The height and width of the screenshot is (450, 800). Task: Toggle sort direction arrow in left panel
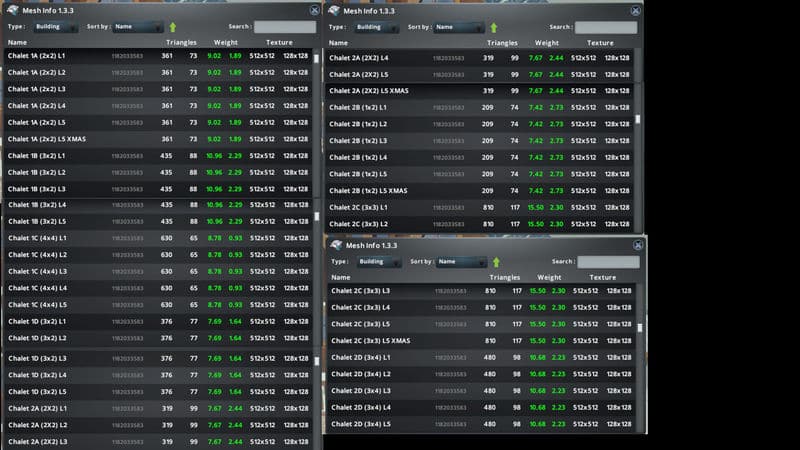point(173,27)
